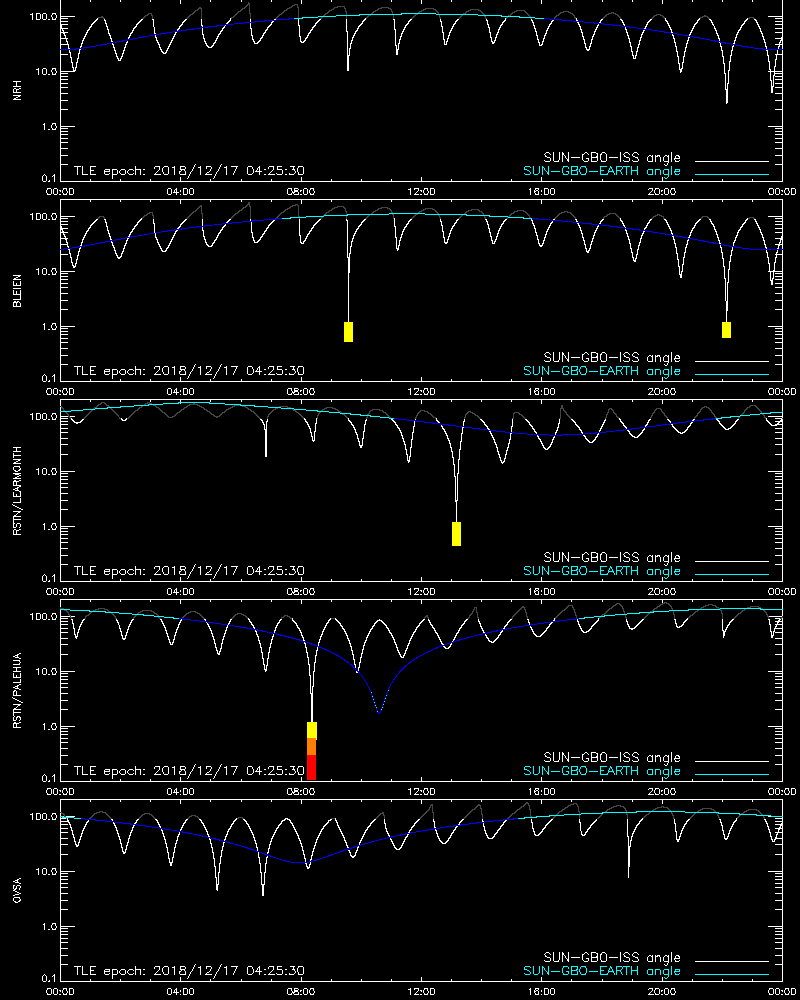
Task: Click the orange segment of the RSTN/PALEHUA marker
Action: click(311, 747)
